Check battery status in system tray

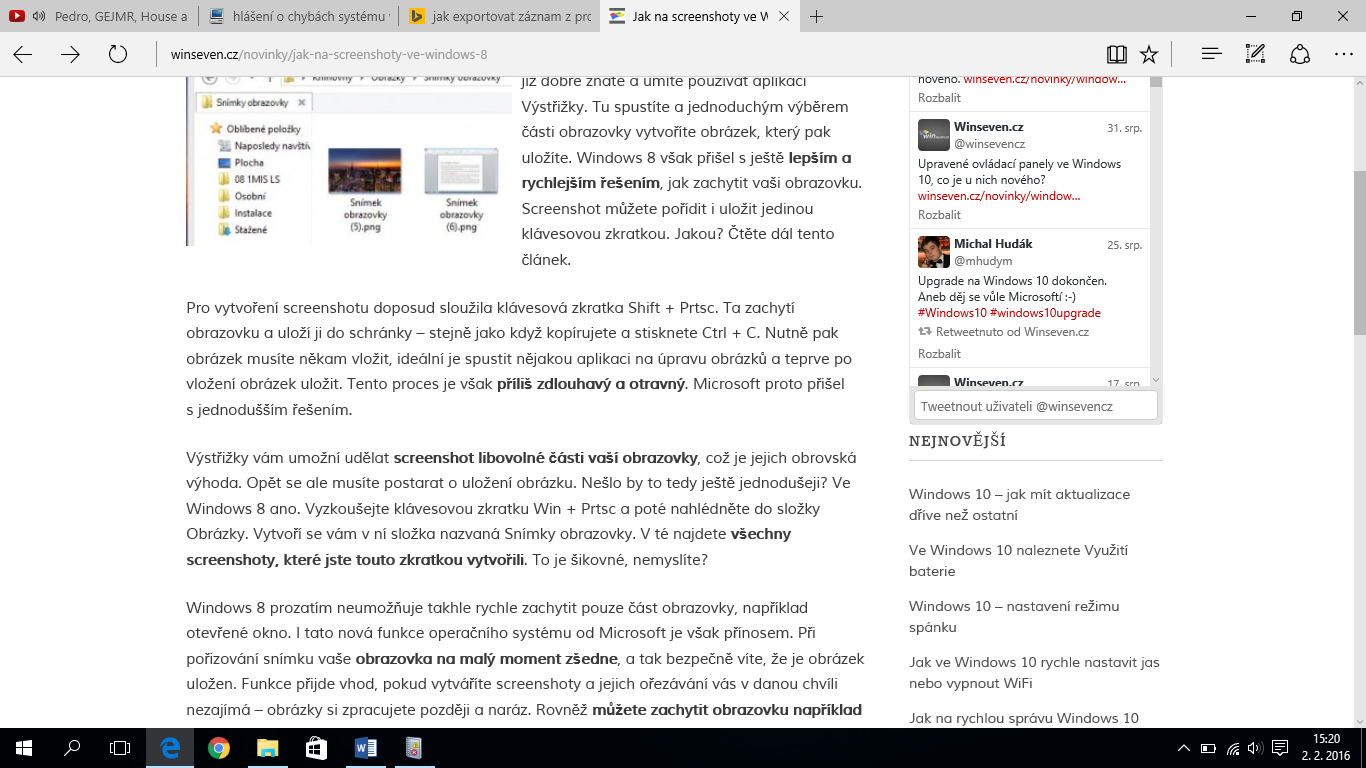(x=1208, y=748)
